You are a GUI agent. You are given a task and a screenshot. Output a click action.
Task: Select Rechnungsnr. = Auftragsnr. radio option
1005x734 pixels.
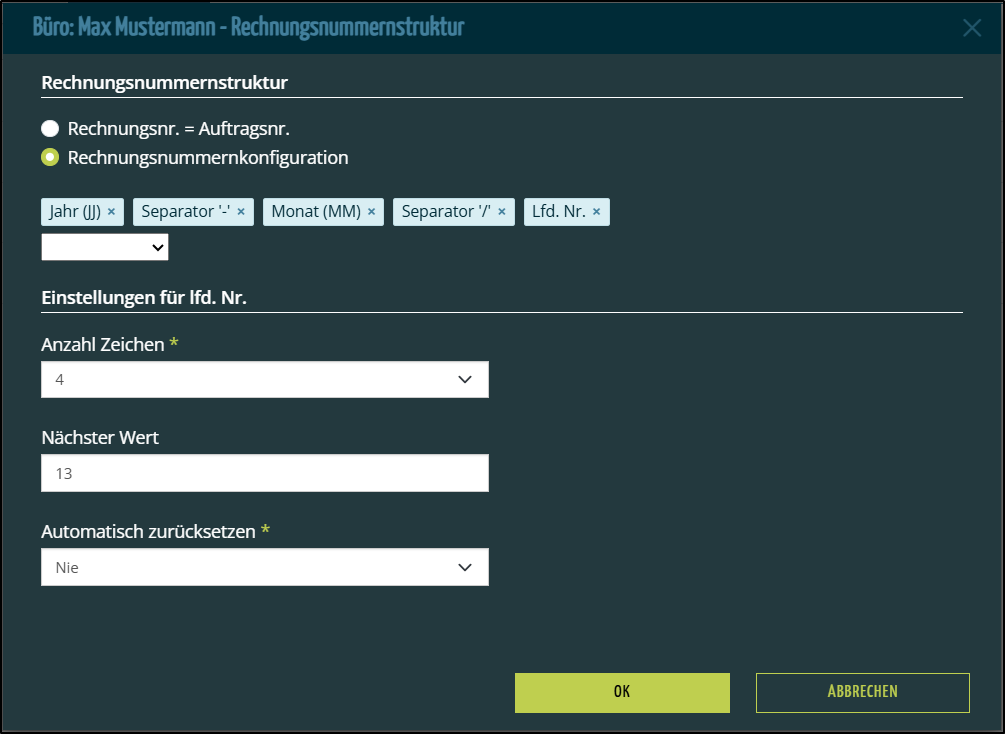50,128
